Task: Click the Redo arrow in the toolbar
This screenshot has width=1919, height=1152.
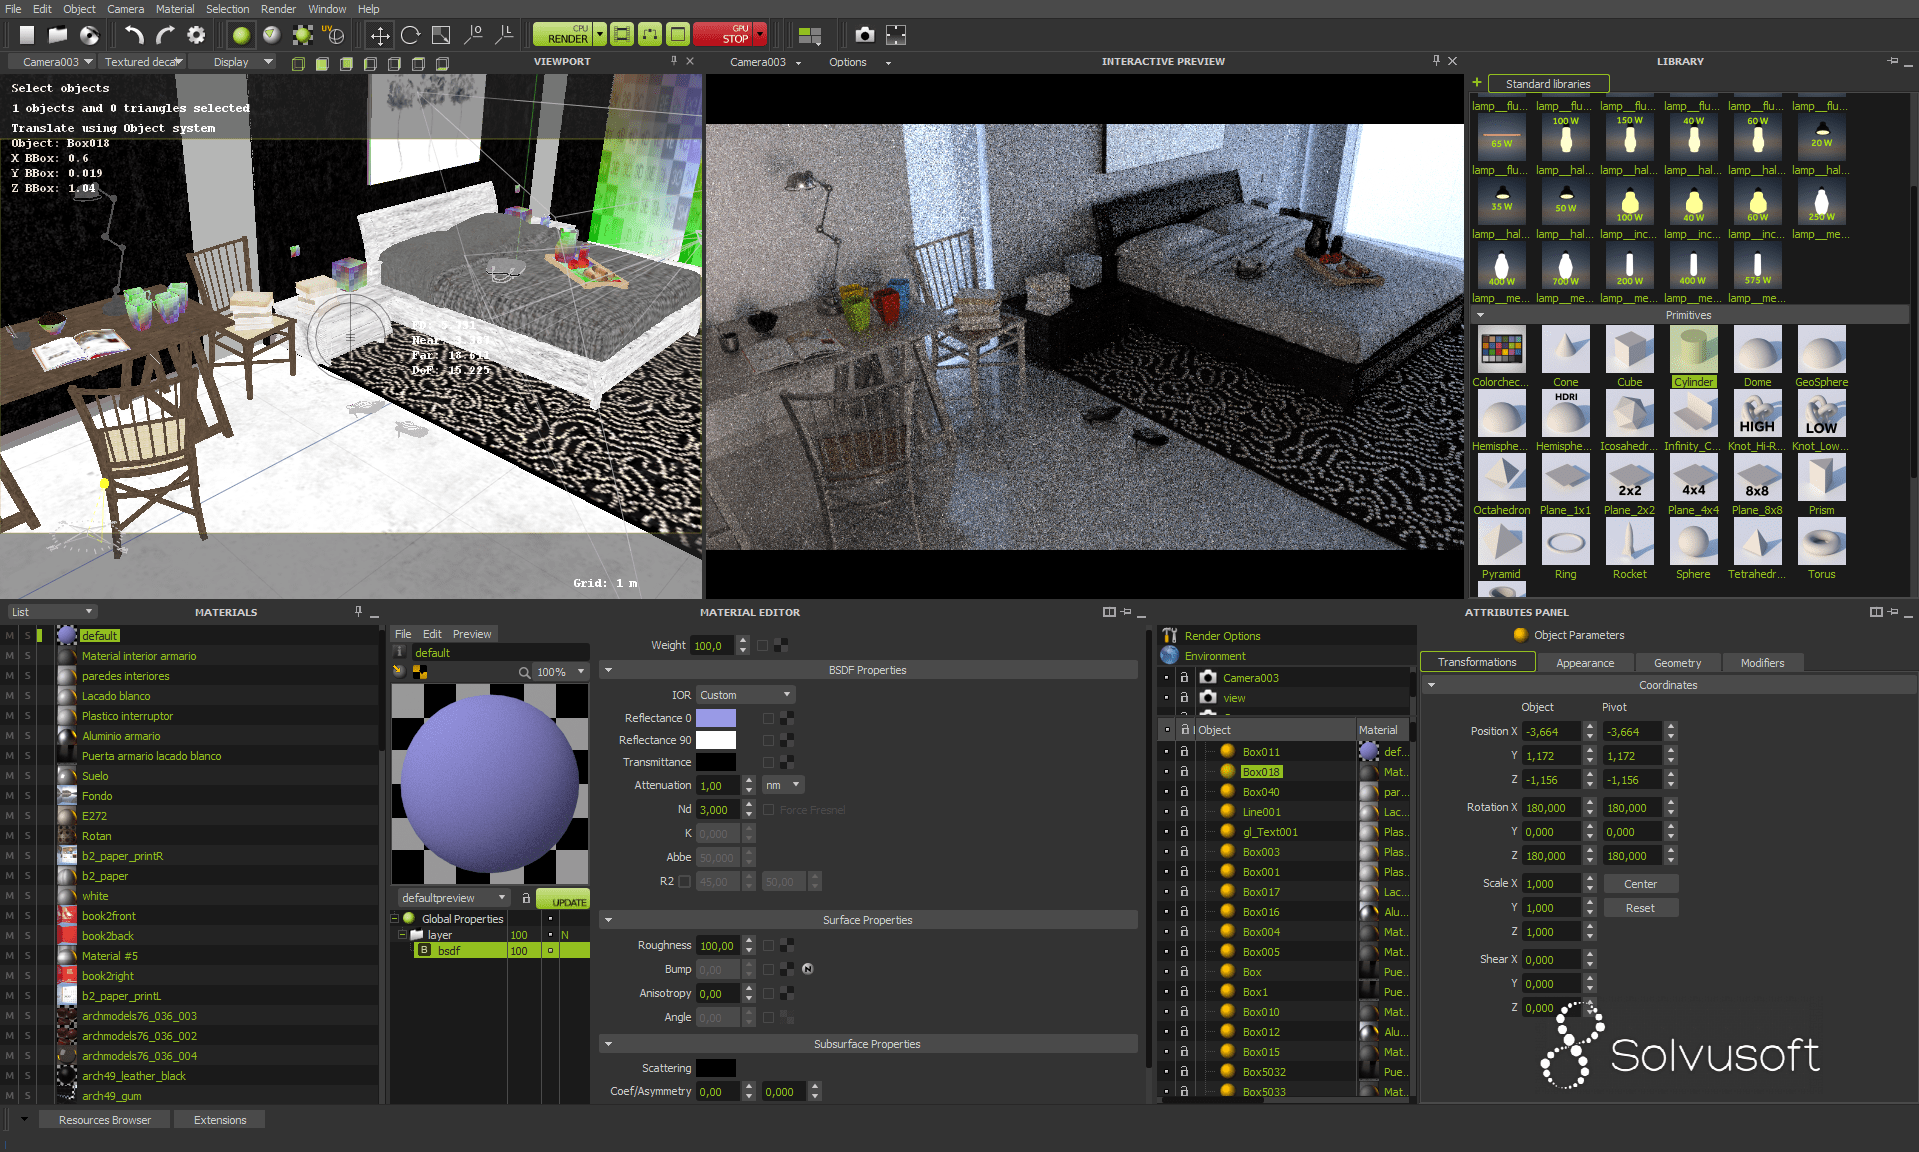Action: point(165,35)
